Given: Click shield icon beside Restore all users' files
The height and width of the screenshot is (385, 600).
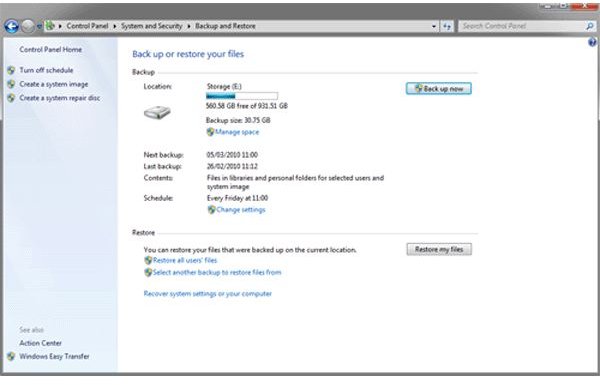Looking at the screenshot, I should click(148, 260).
